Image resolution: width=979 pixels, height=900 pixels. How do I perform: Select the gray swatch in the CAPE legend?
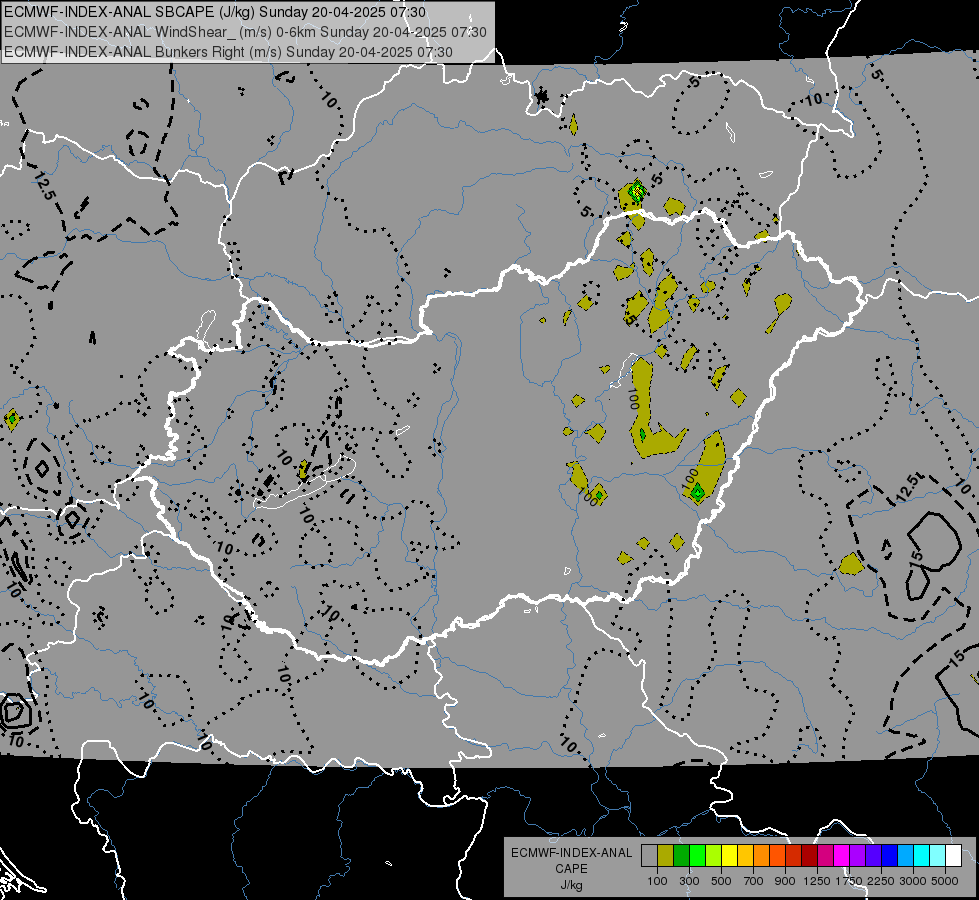[x=649, y=855]
